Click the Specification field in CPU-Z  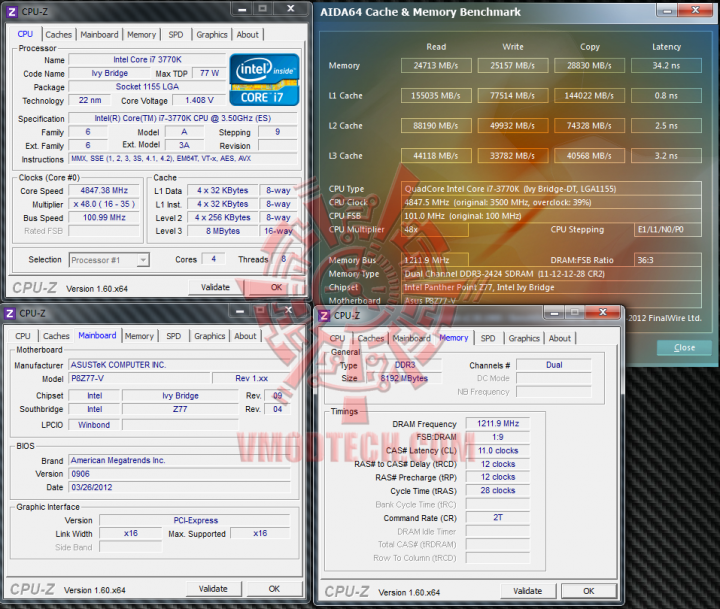[183, 118]
